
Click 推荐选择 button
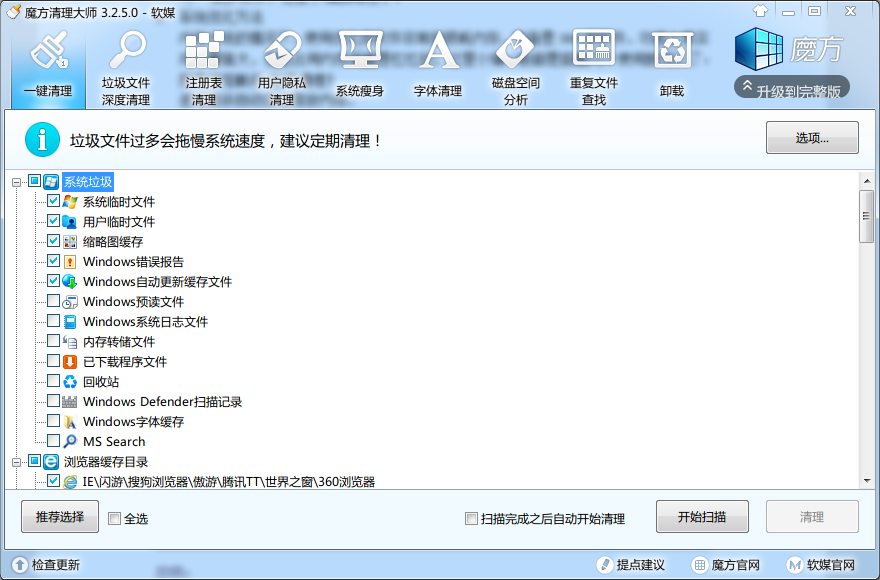(x=60, y=517)
